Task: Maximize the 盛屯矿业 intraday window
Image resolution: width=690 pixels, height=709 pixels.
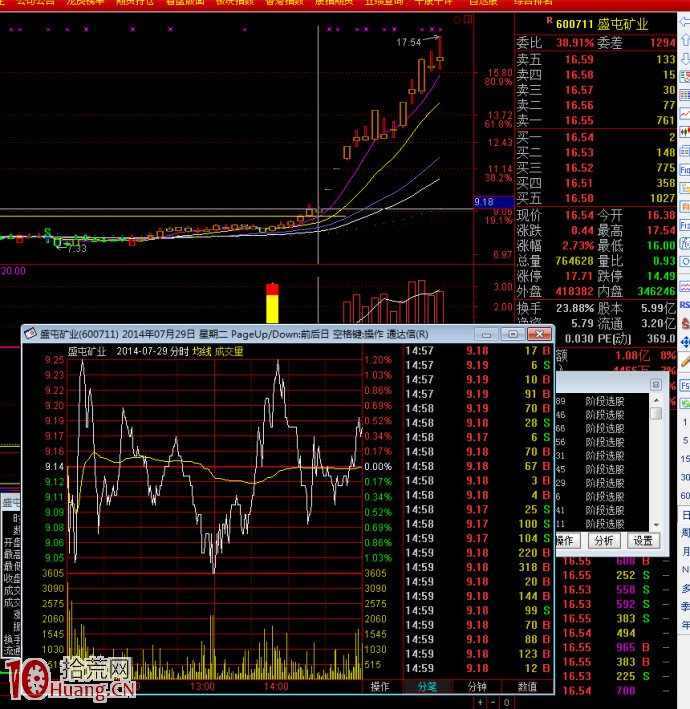Action: pyautogui.click(x=513, y=334)
